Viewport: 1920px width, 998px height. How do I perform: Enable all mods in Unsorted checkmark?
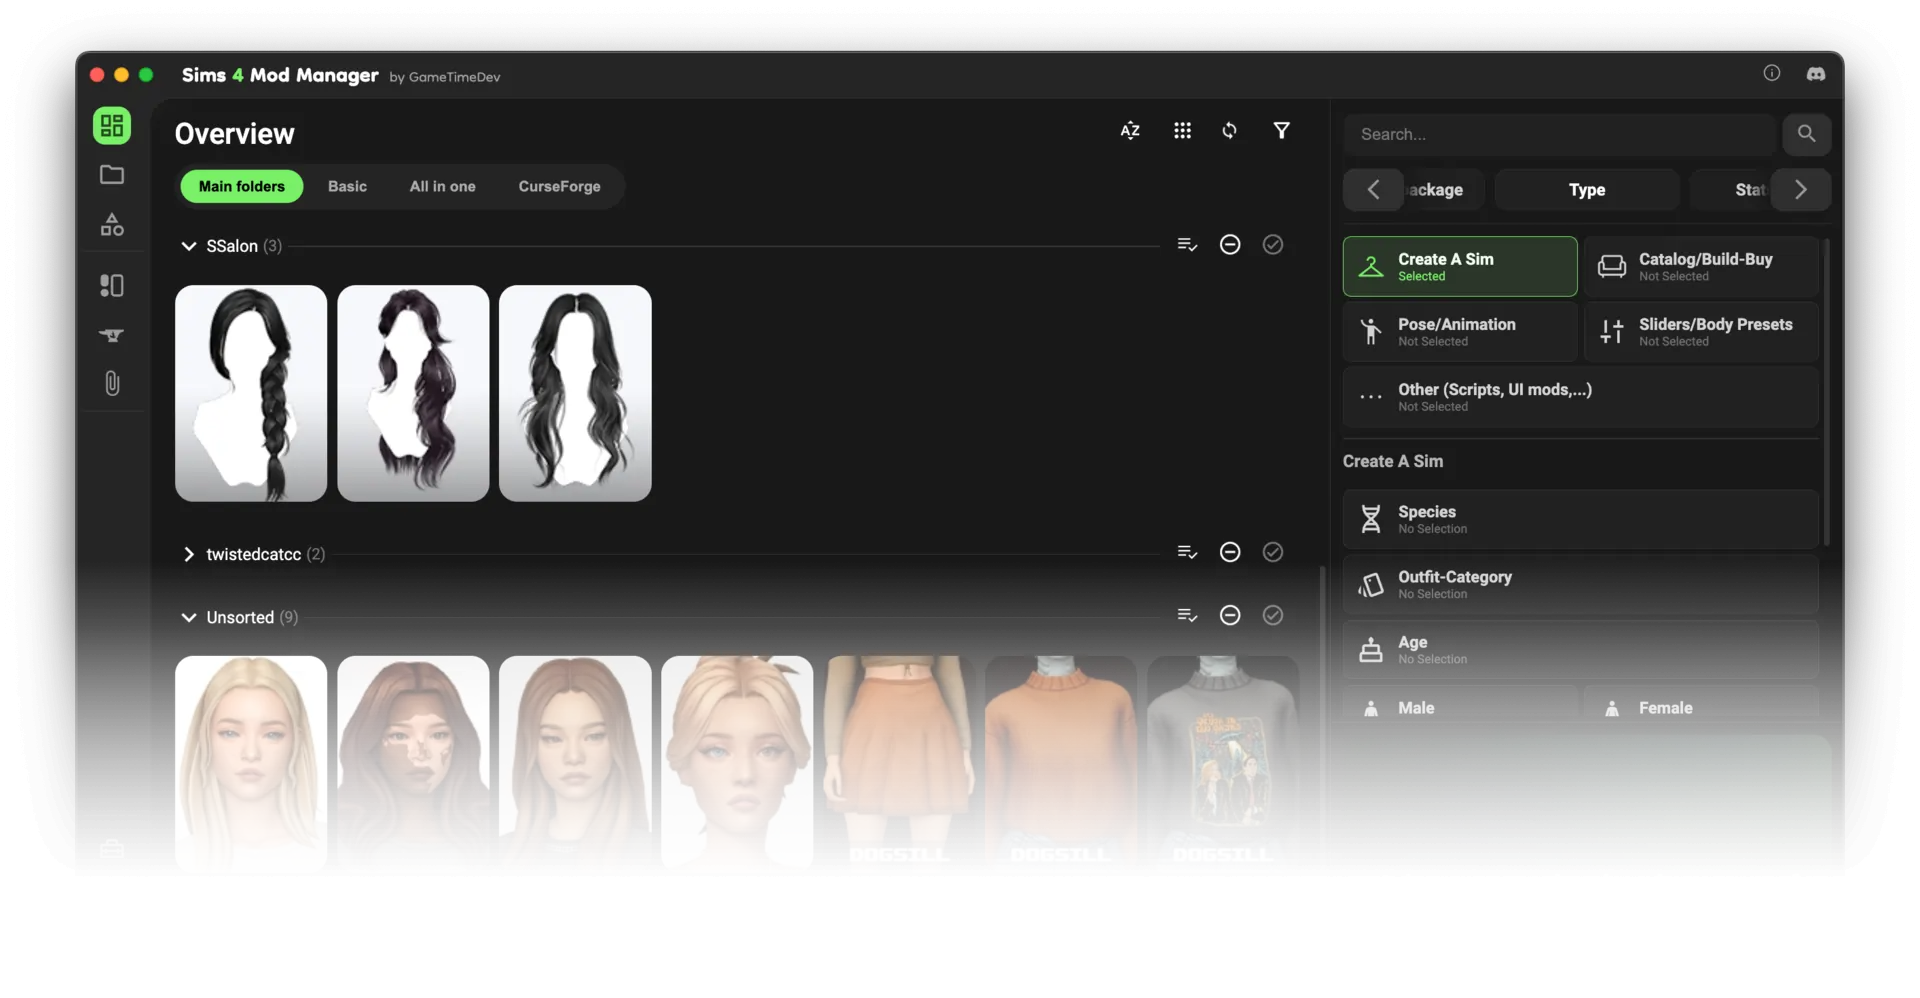pyautogui.click(x=1272, y=616)
